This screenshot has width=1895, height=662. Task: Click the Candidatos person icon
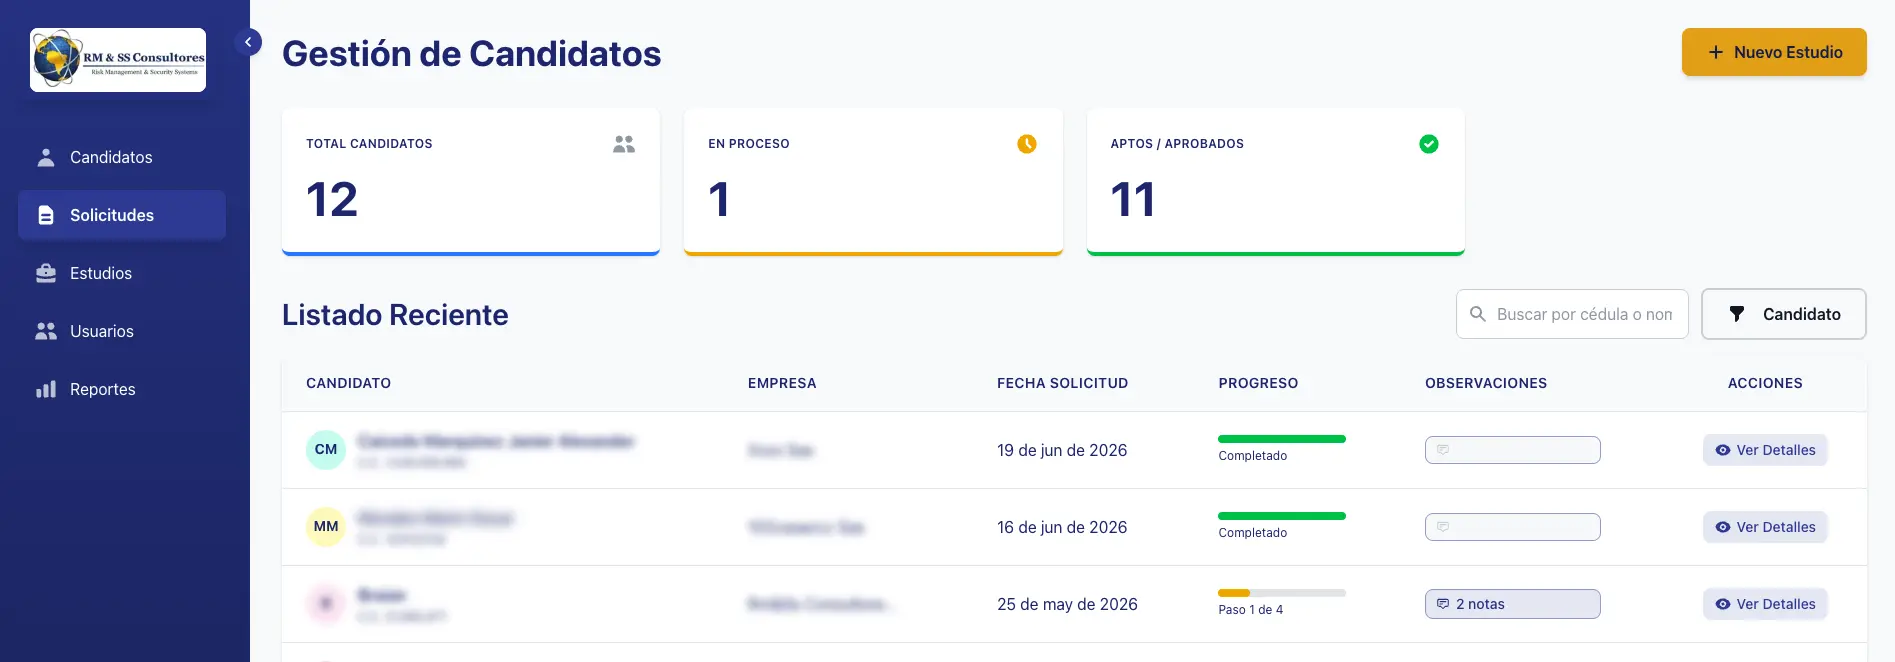pos(46,157)
